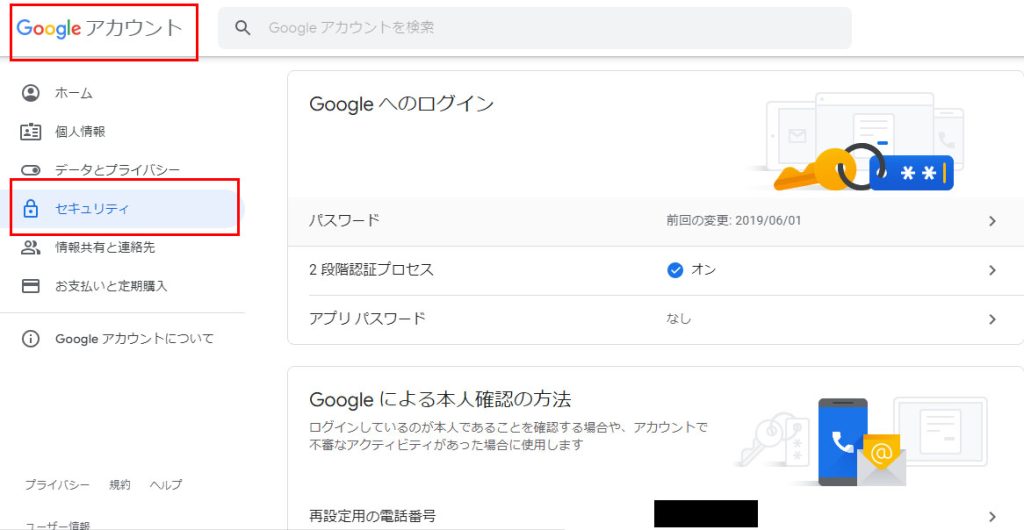Image resolution: width=1024 pixels, height=530 pixels.
Task: Expand 2 段階認証プロセス chevron arrow
Action: click(x=992, y=270)
